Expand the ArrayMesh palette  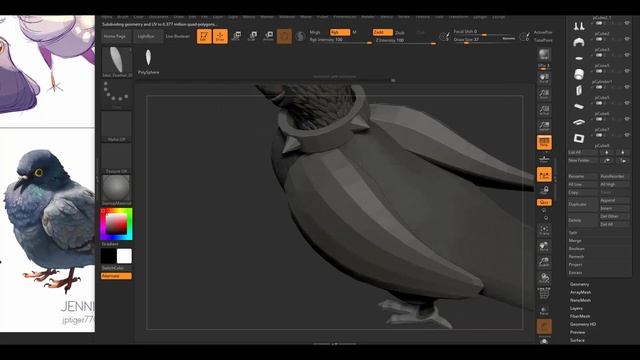click(580, 292)
